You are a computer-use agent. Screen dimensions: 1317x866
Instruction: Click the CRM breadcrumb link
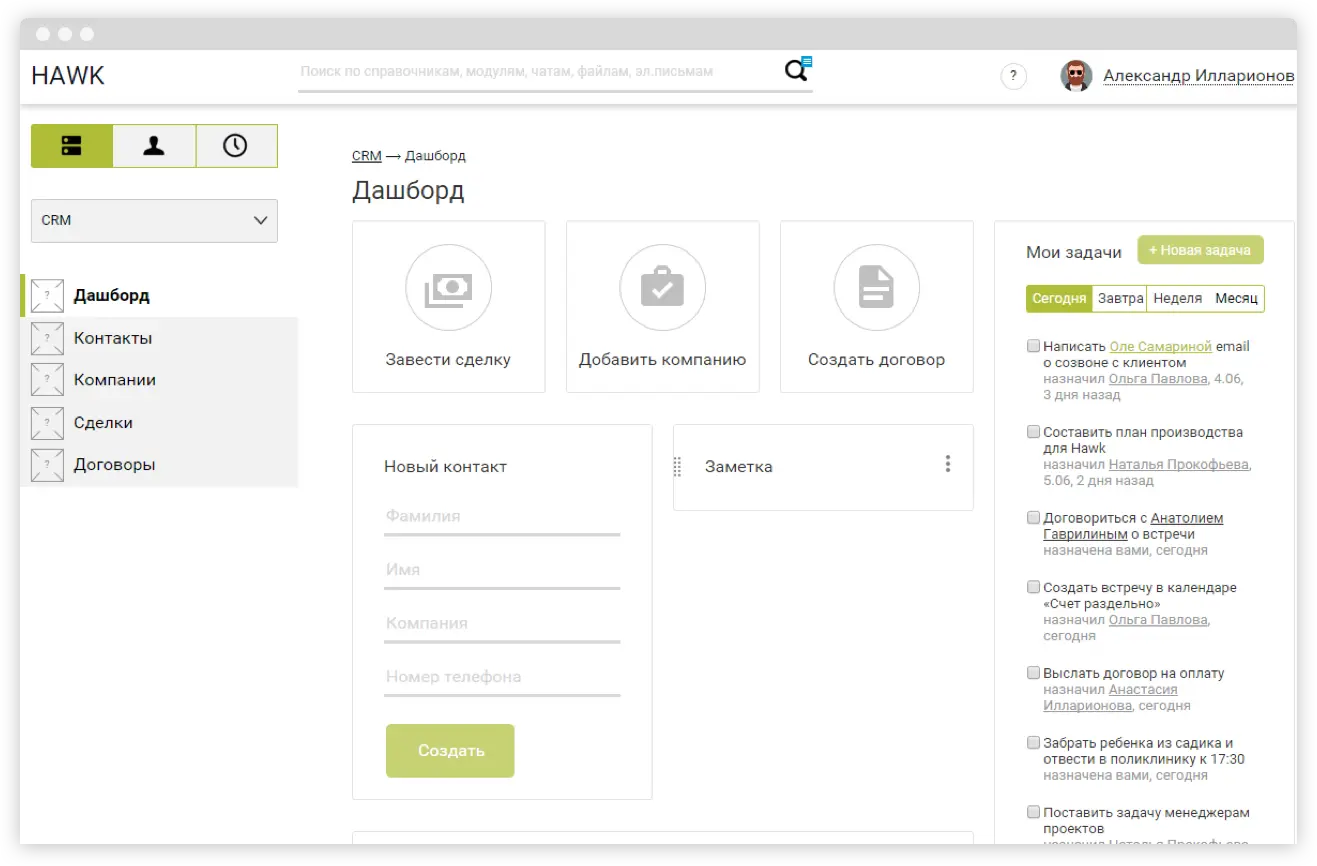[x=367, y=156]
